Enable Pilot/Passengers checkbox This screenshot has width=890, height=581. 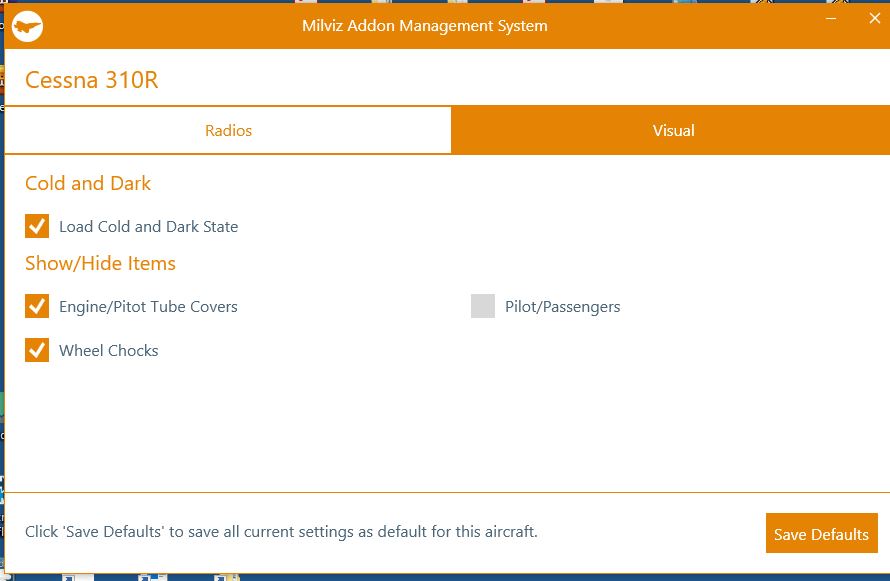482,306
